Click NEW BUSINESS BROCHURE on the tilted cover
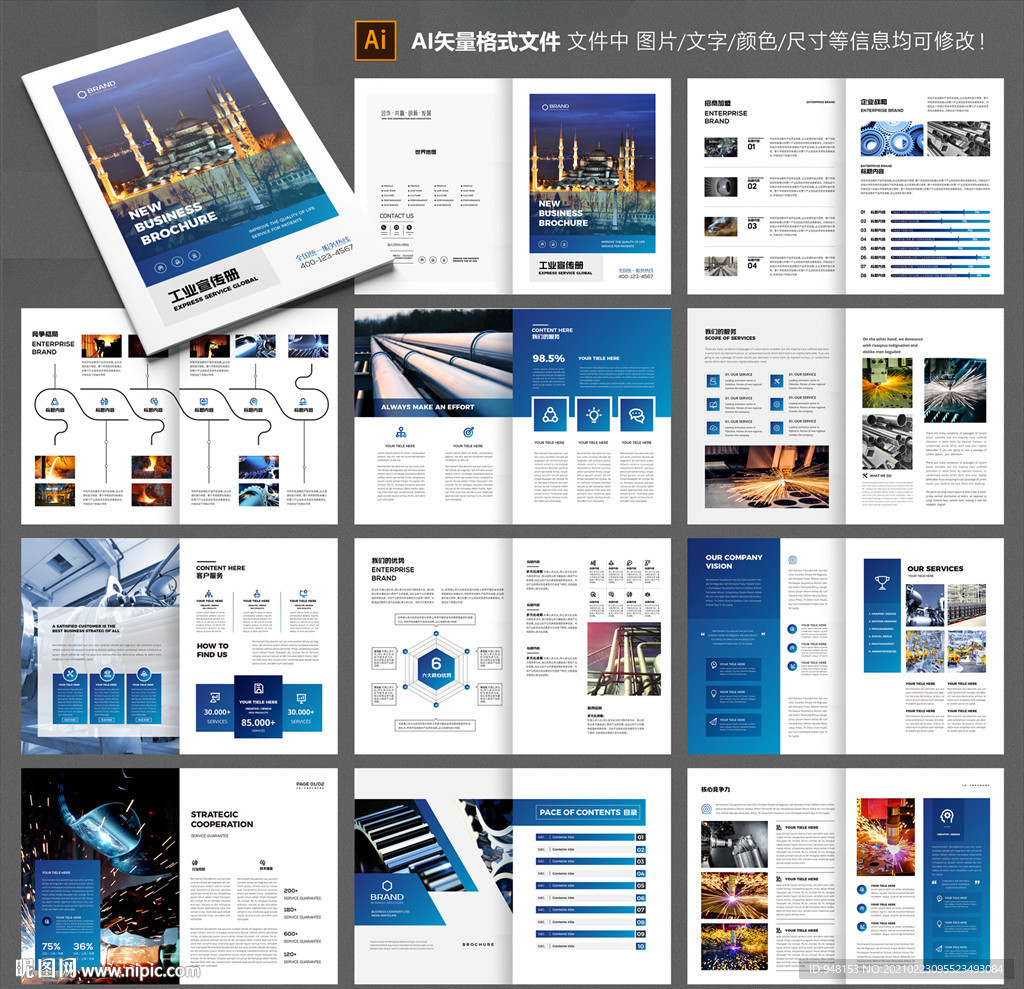 [x=172, y=221]
